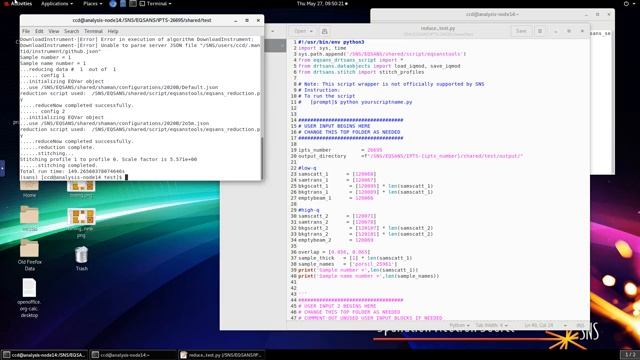This screenshot has width=640, height=360.
Task: Click the reduce_test.py title in gedit header
Action: [438, 29]
